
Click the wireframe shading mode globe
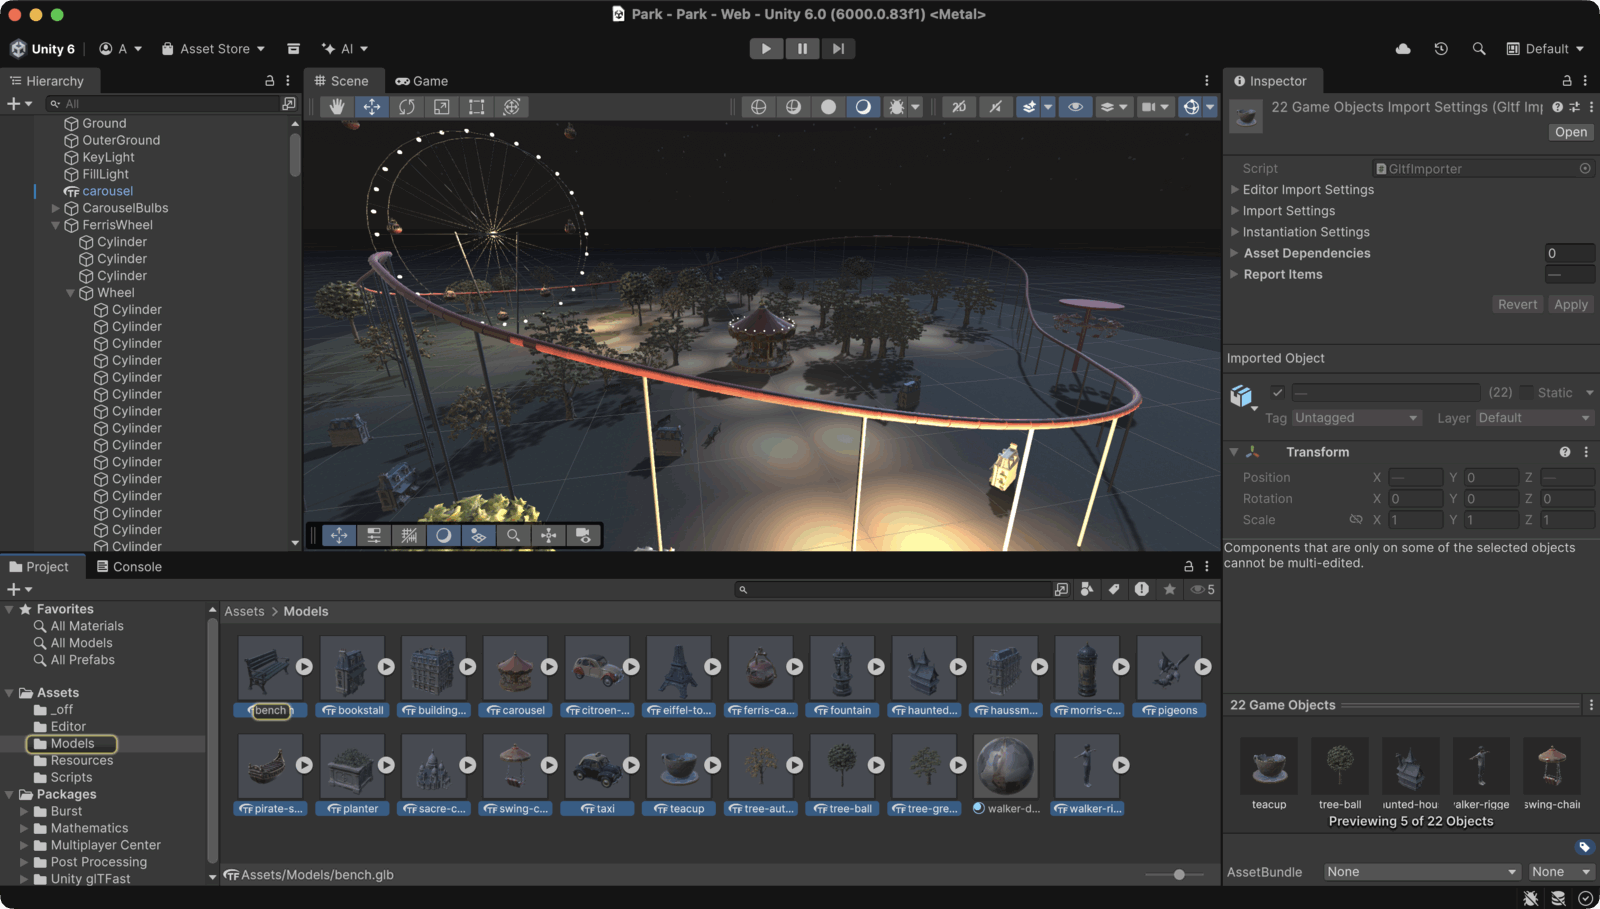click(x=759, y=107)
